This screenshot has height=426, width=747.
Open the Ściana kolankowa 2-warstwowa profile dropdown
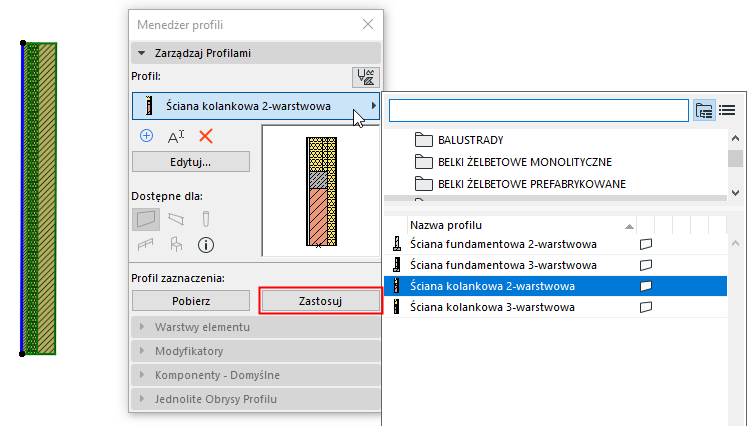click(x=255, y=105)
